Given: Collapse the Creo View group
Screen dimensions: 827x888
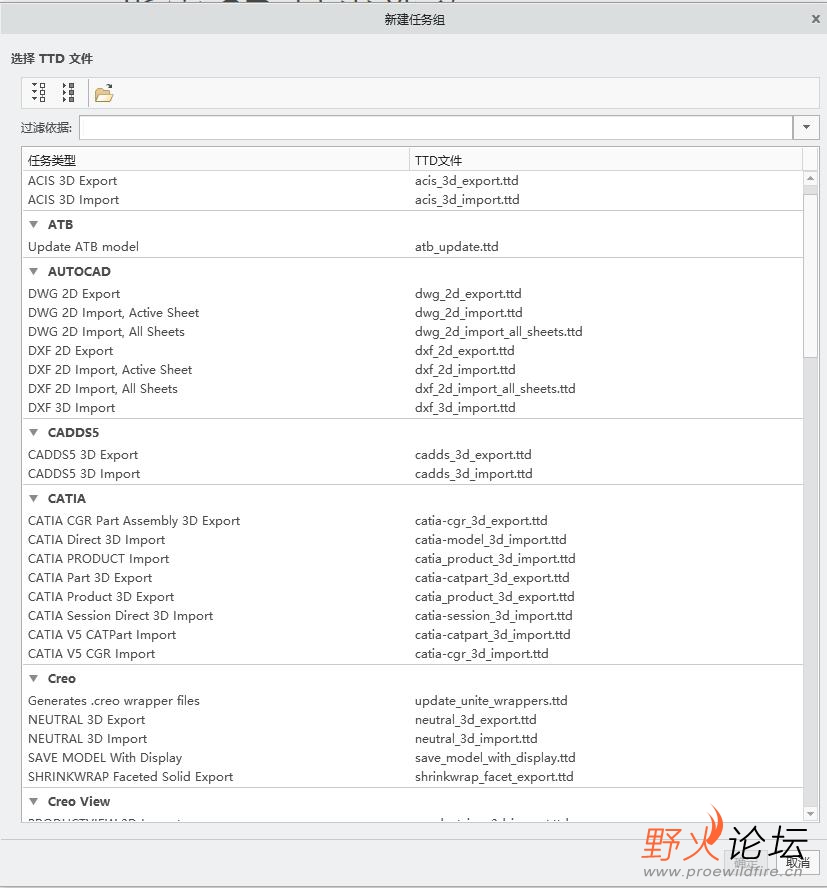Looking at the screenshot, I should pyautogui.click(x=33, y=801).
